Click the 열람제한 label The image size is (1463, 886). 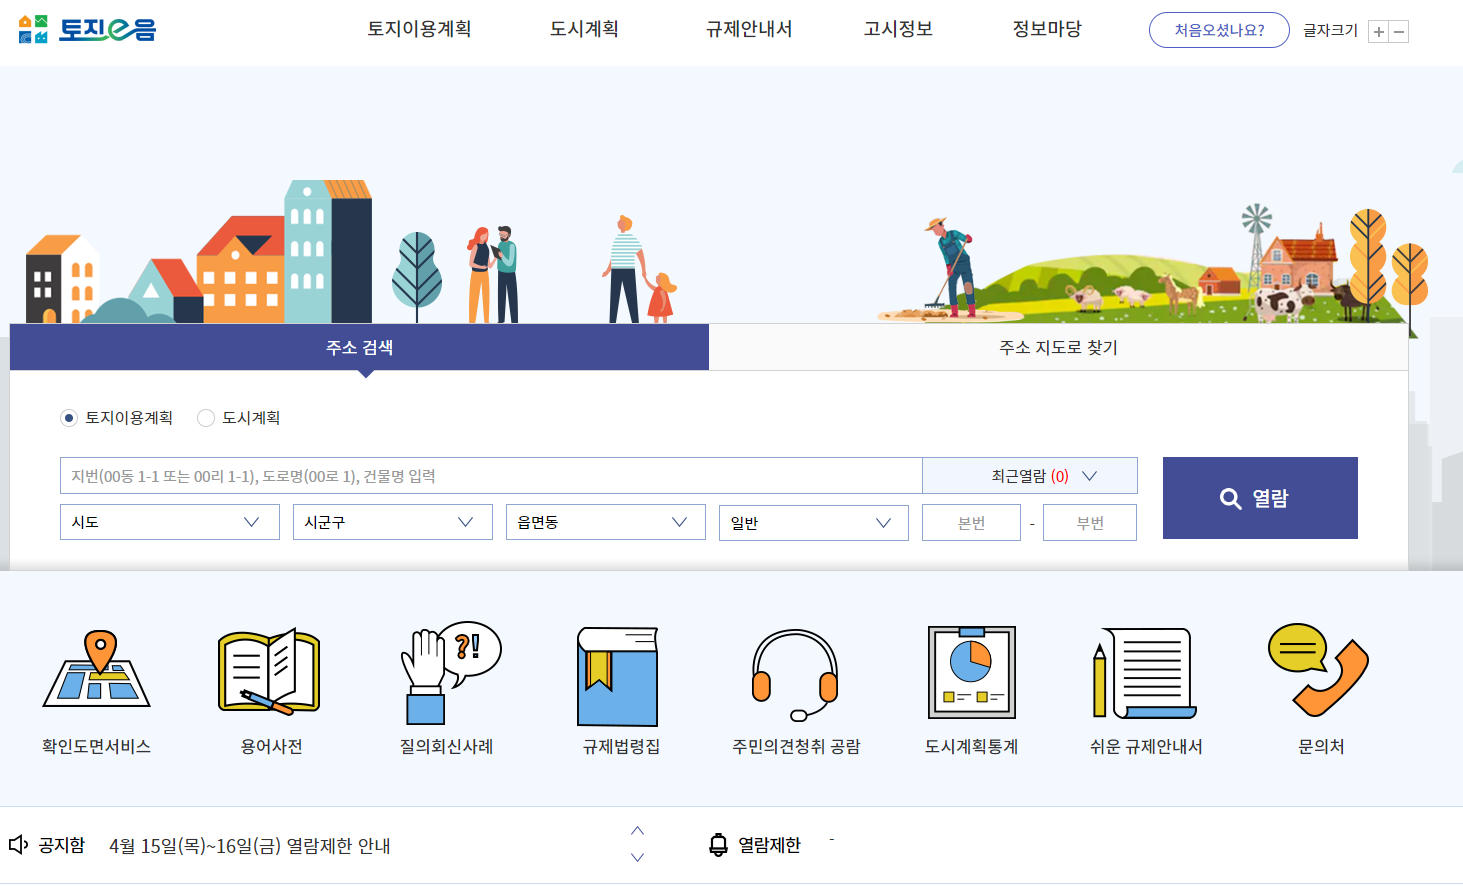tap(769, 846)
